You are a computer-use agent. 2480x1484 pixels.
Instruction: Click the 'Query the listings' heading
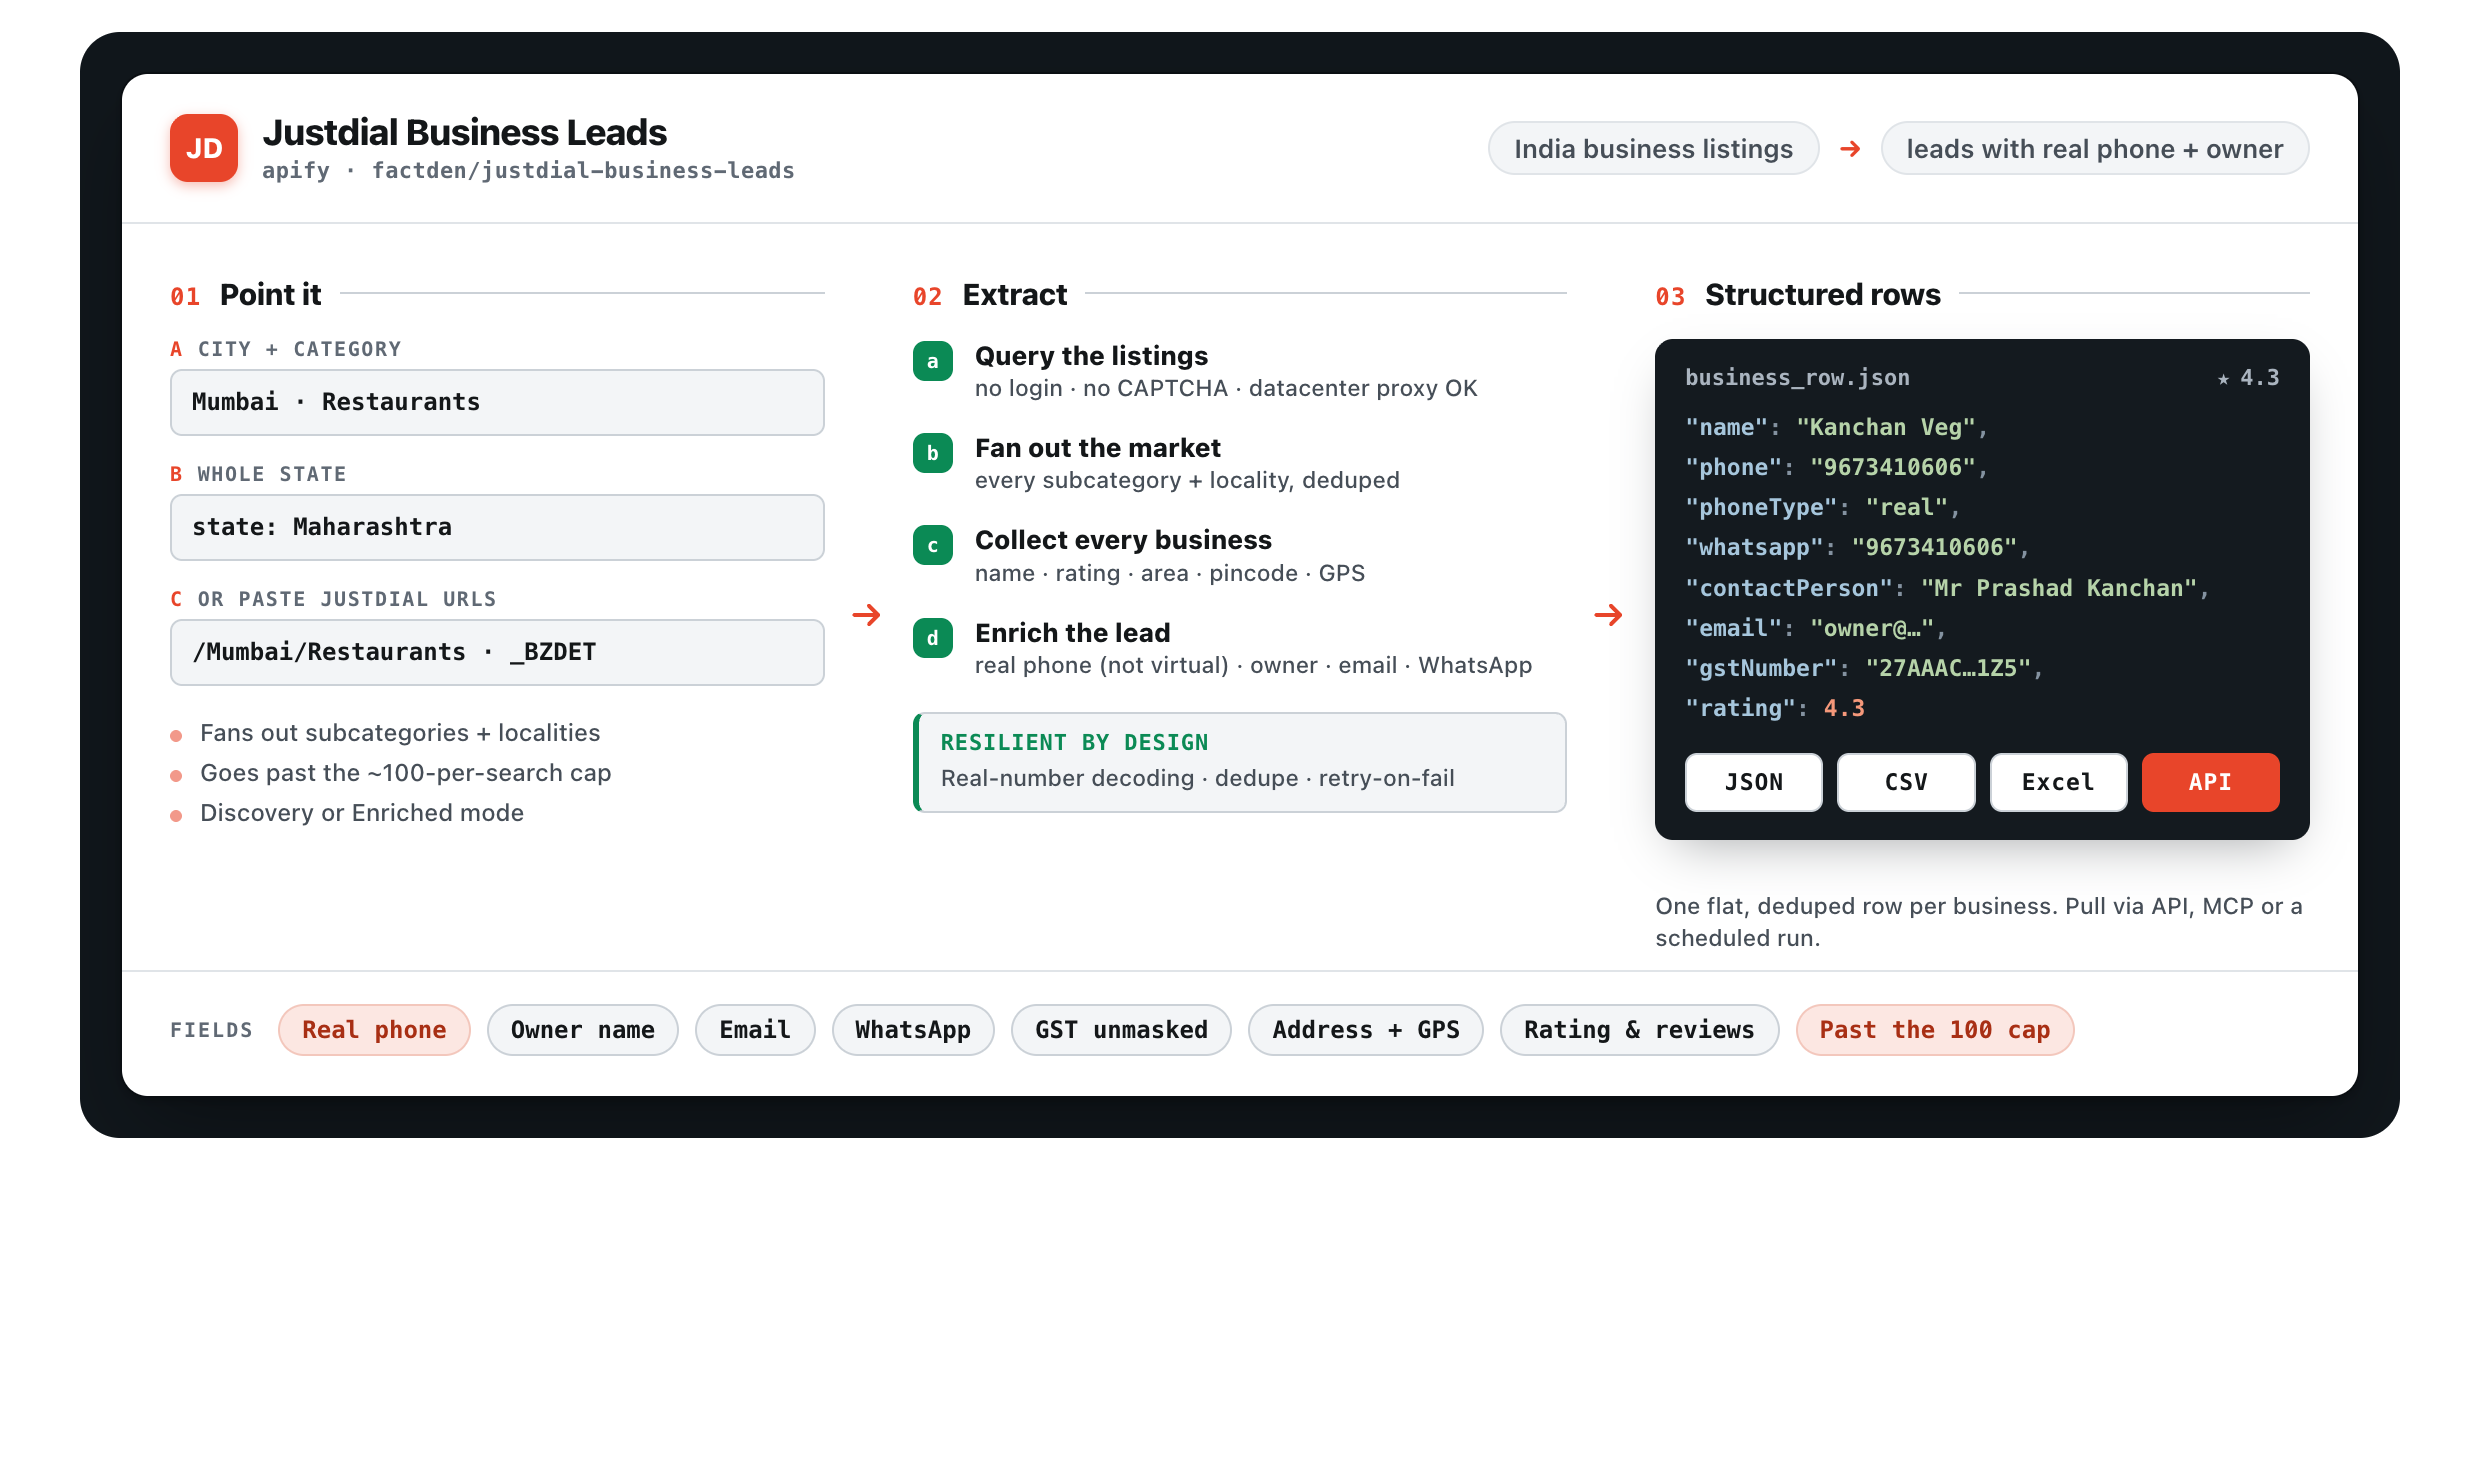[x=1091, y=356]
